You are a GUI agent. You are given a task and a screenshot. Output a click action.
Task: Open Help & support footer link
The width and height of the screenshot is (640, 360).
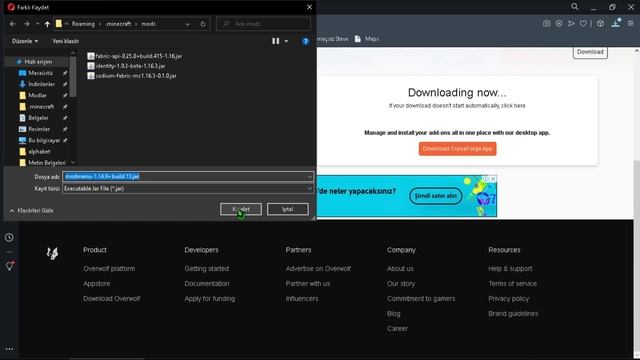pyautogui.click(x=510, y=269)
